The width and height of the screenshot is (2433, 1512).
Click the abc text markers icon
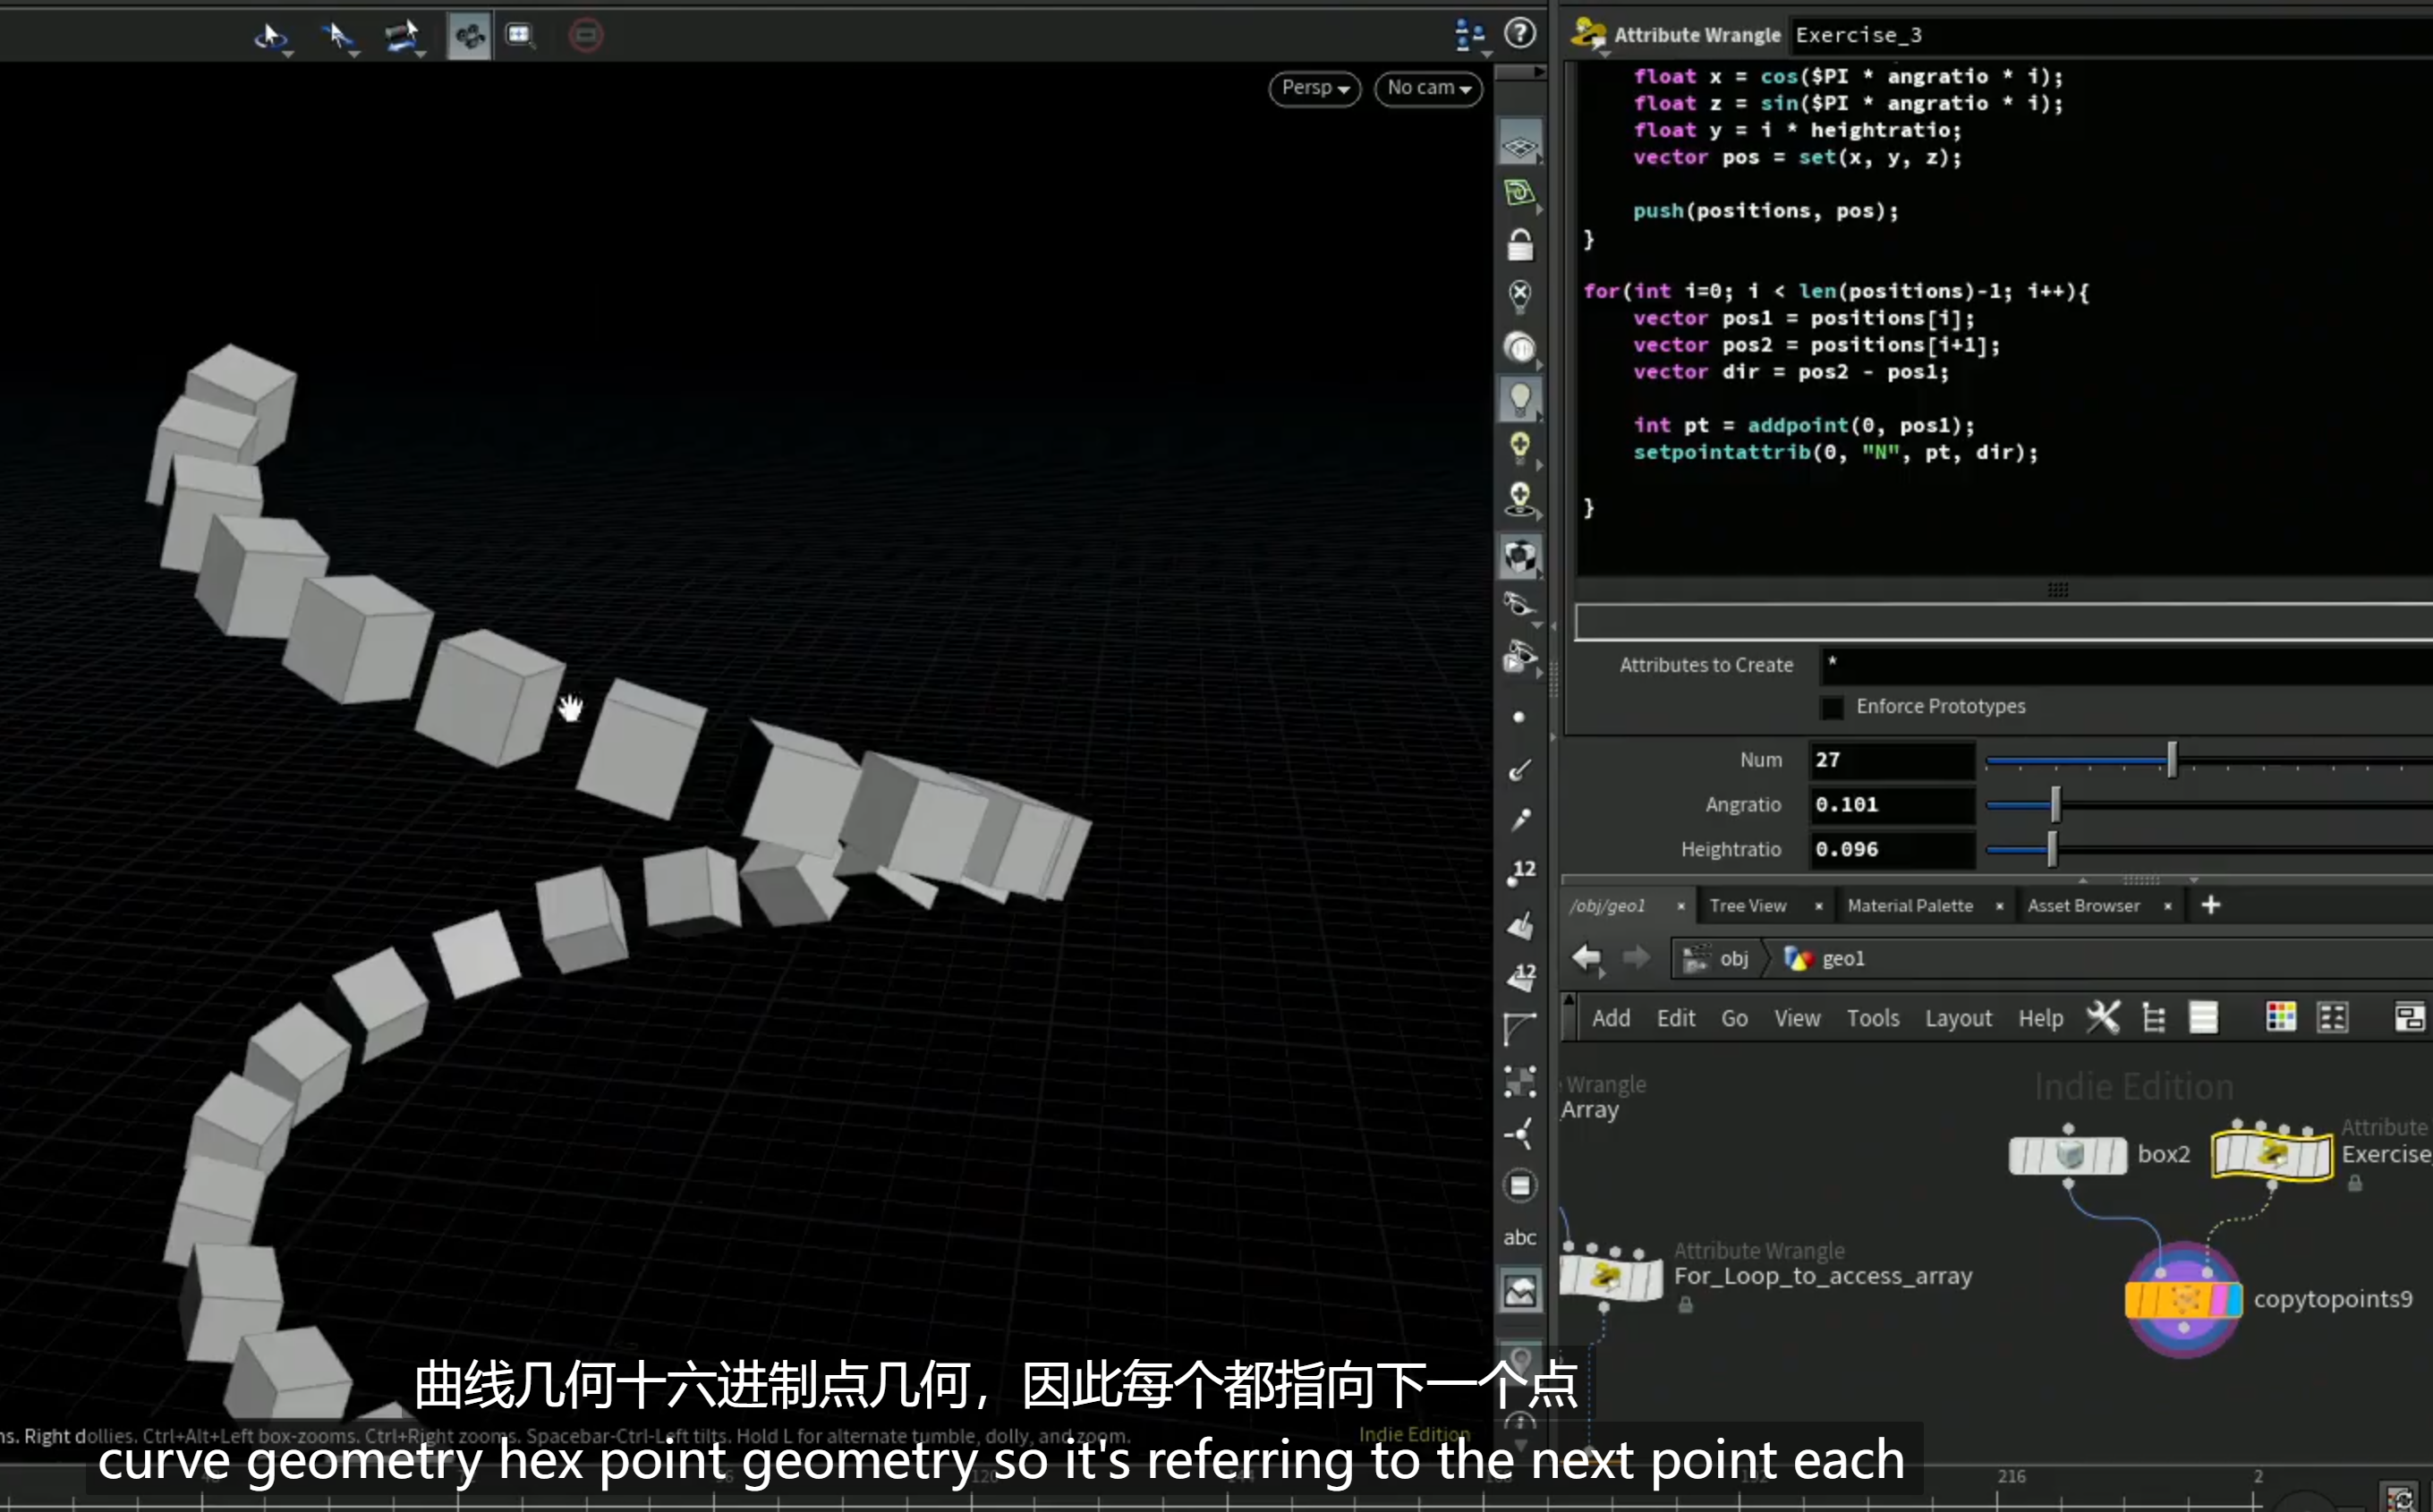click(1520, 1238)
